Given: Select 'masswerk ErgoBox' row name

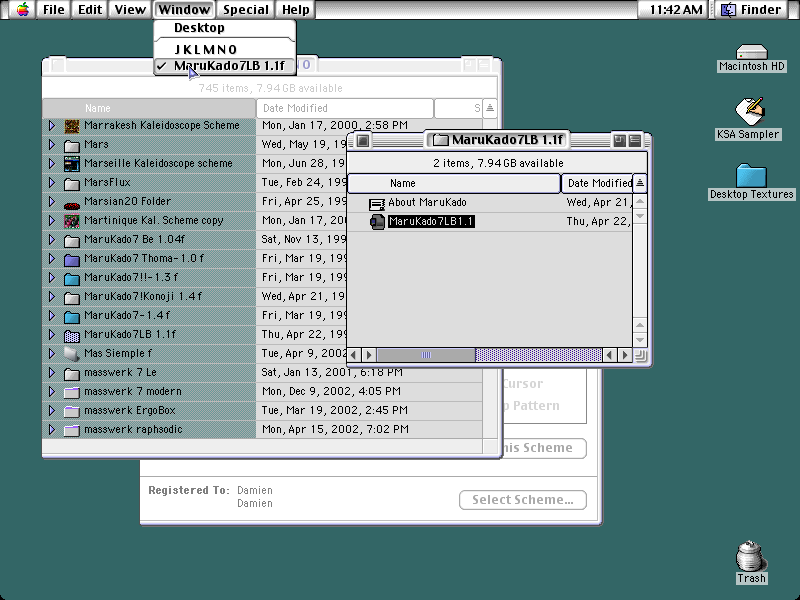Looking at the screenshot, I should click(x=130, y=411).
